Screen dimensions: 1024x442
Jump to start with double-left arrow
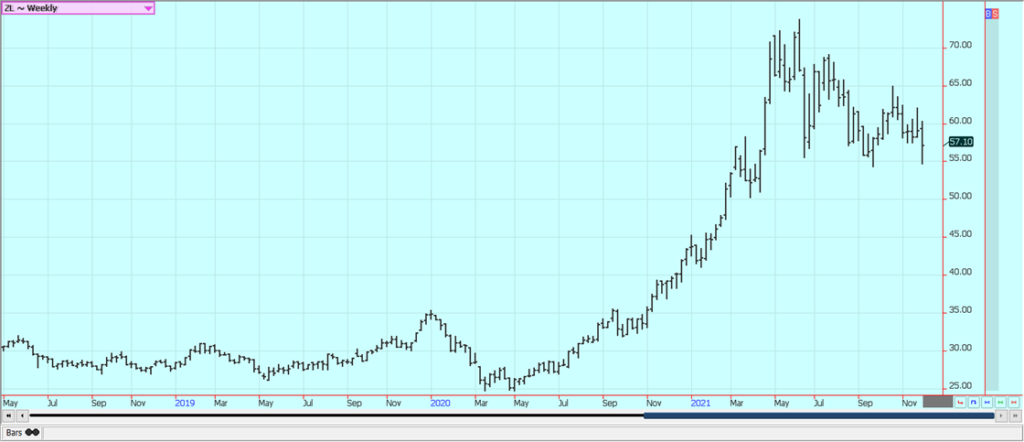(x=8, y=416)
